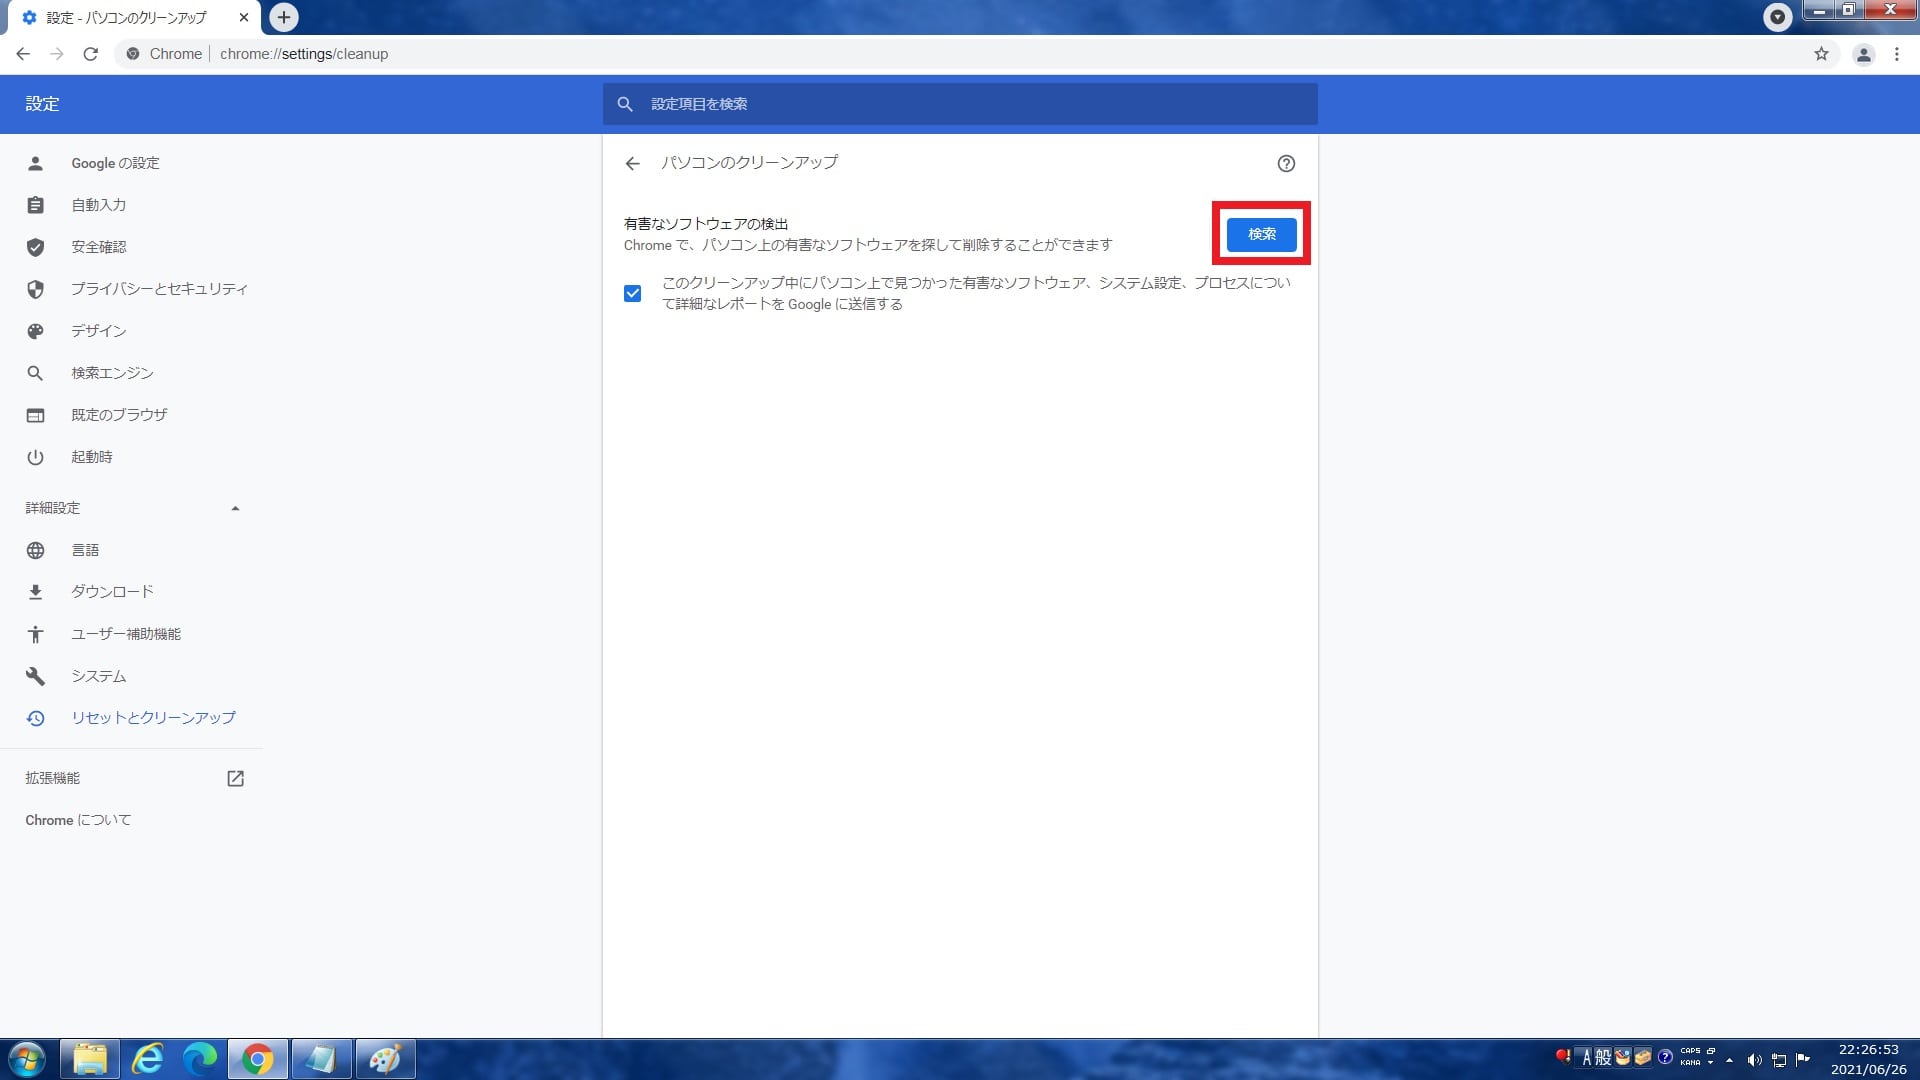Open the Chrome について link
This screenshot has height=1080, width=1920.
(x=77, y=819)
